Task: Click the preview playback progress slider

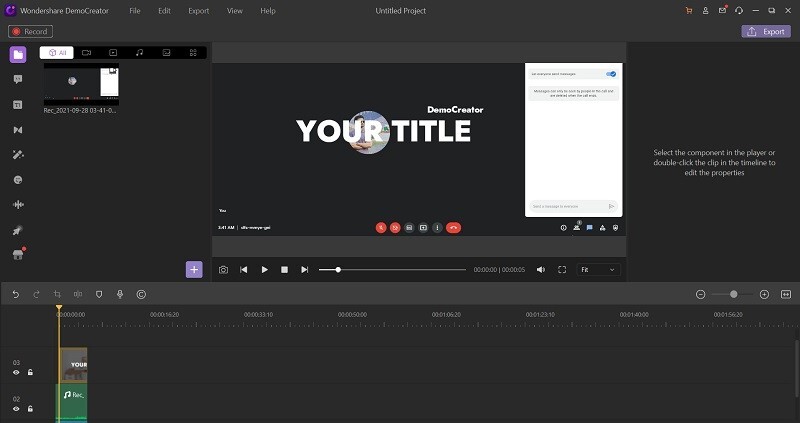Action: tap(392, 269)
